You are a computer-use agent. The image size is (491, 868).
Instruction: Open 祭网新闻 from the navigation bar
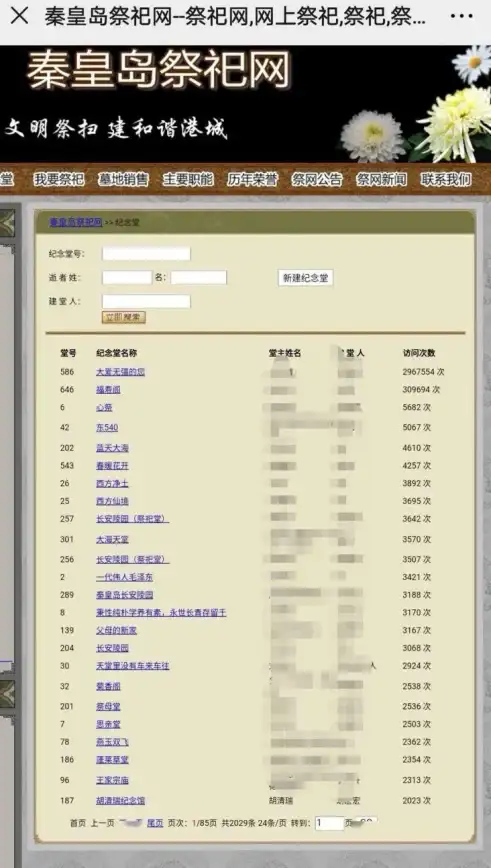pyautogui.click(x=382, y=179)
